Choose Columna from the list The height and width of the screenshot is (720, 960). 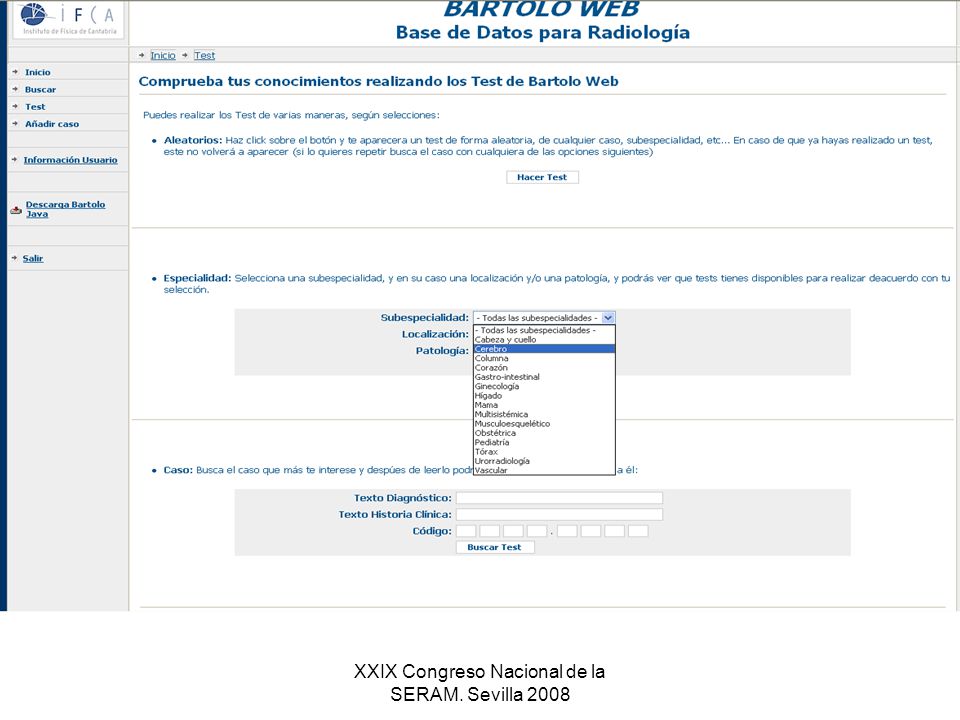click(x=544, y=358)
